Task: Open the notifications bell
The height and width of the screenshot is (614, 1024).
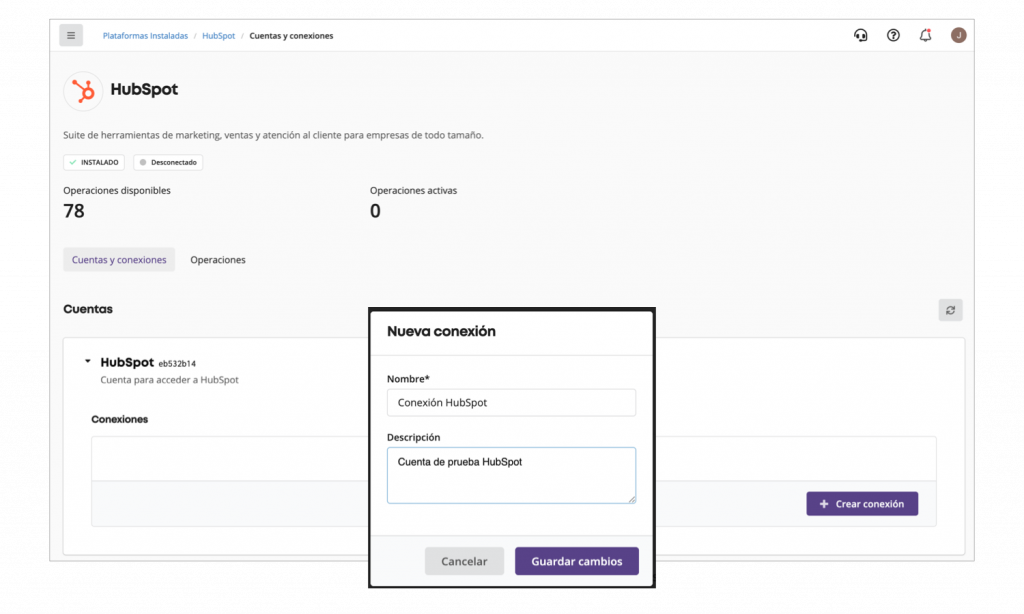Action: [x=925, y=35]
